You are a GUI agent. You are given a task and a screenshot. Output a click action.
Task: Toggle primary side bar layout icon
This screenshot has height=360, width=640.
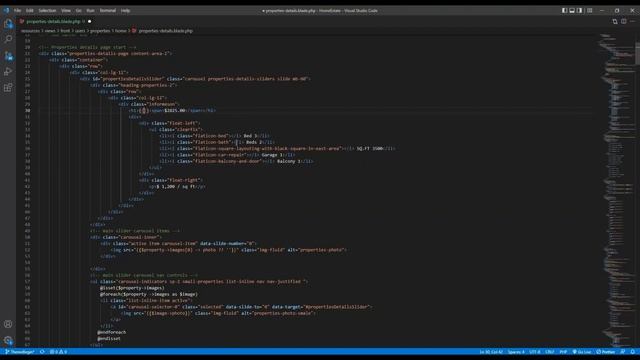tap(564, 10)
